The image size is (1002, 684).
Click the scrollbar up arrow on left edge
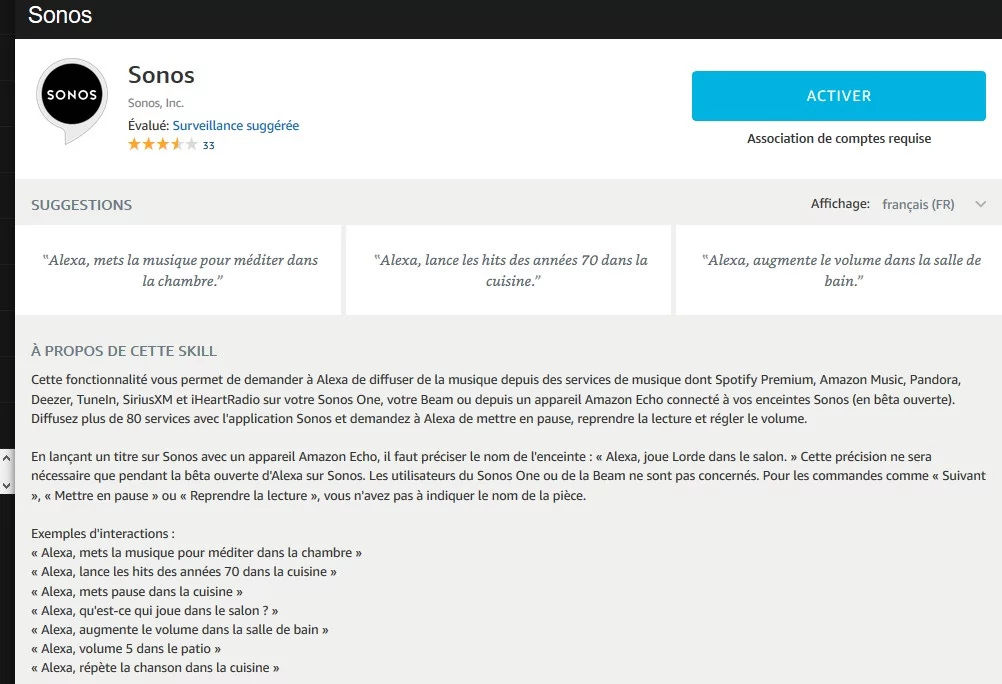click(6, 458)
